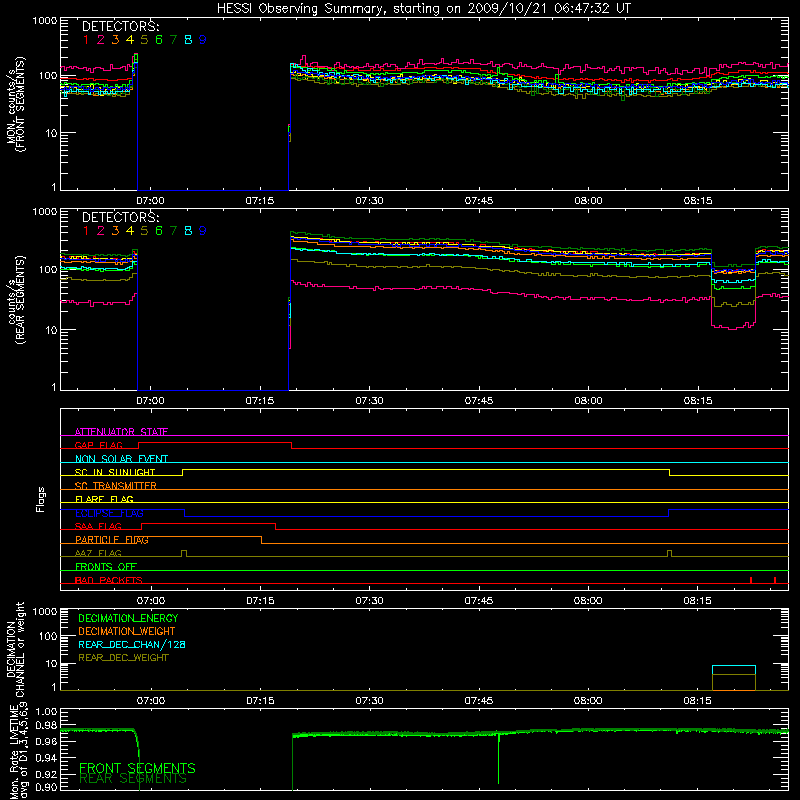
Task: Click the bright green FRONT SEGMENTS livetime label
Action: (137, 768)
